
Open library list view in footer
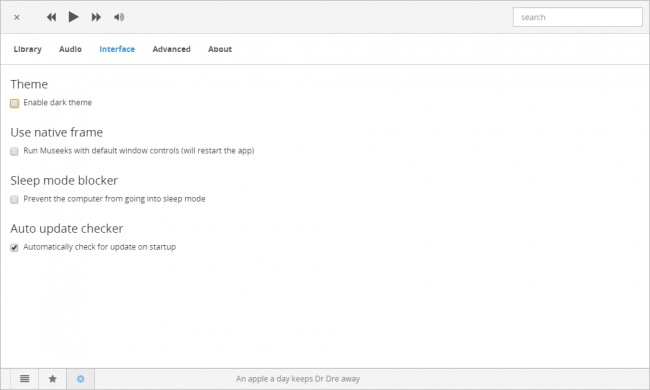(x=25, y=378)
